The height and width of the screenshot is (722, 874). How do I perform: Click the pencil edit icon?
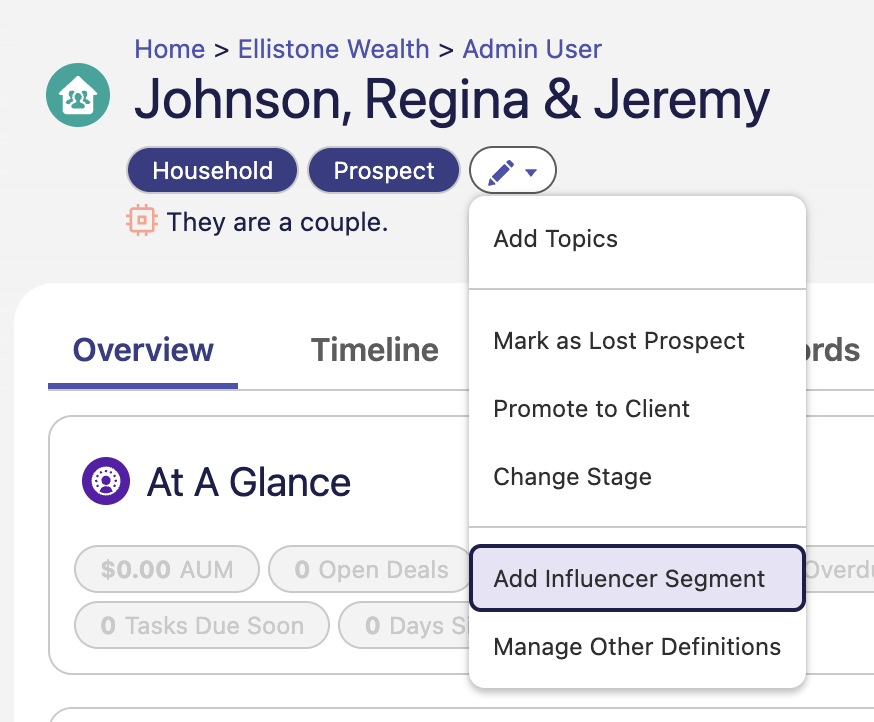point(501,172)
